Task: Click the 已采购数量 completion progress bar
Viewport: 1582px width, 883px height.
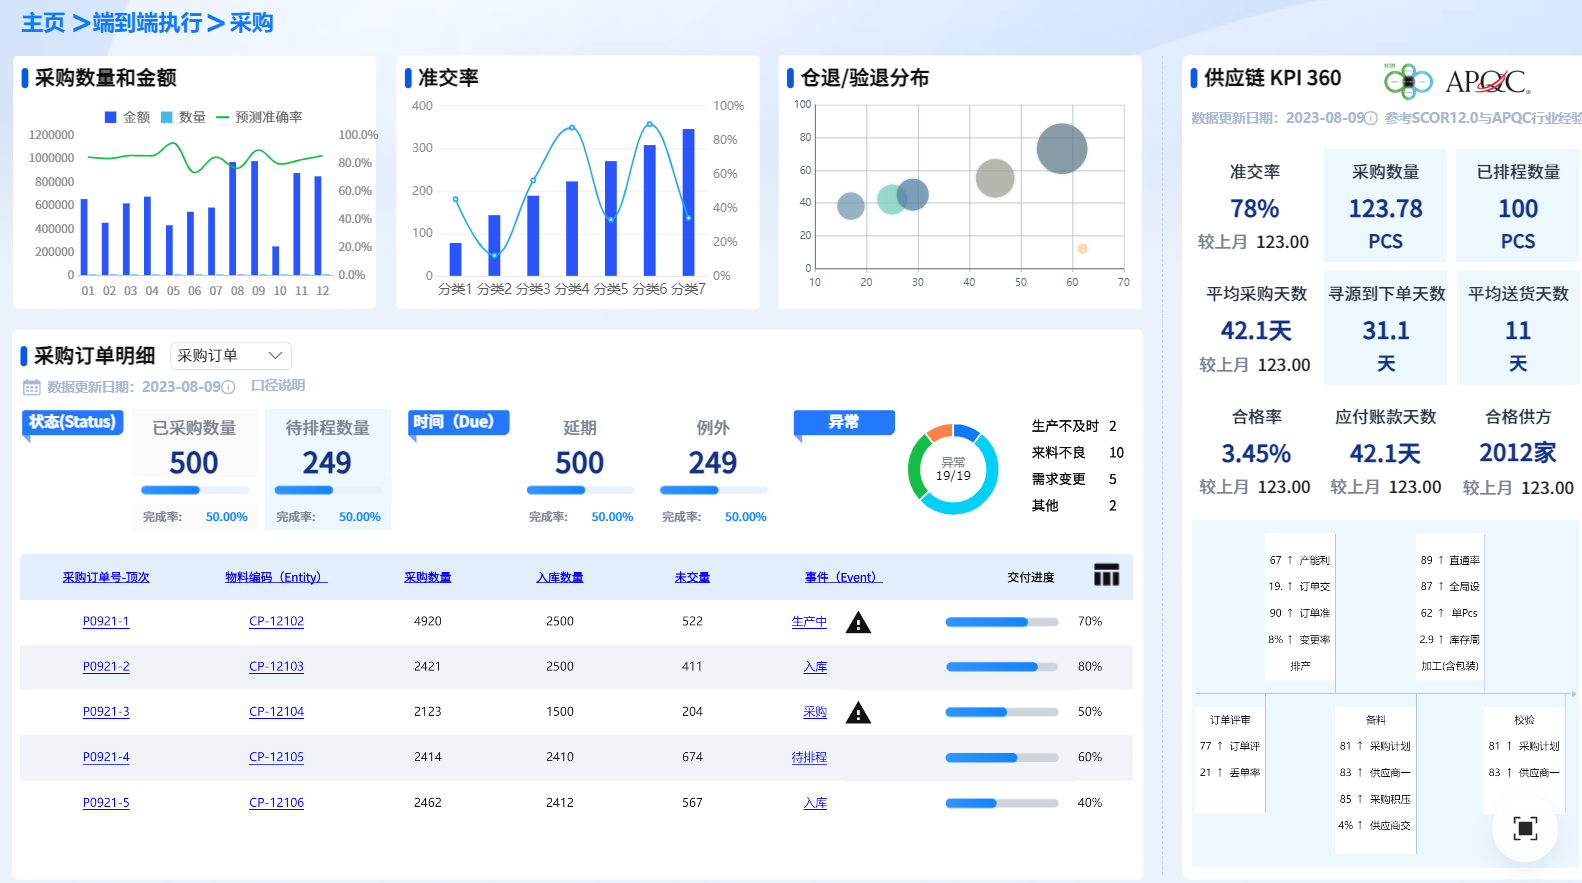Action: [x=195, y=490]
